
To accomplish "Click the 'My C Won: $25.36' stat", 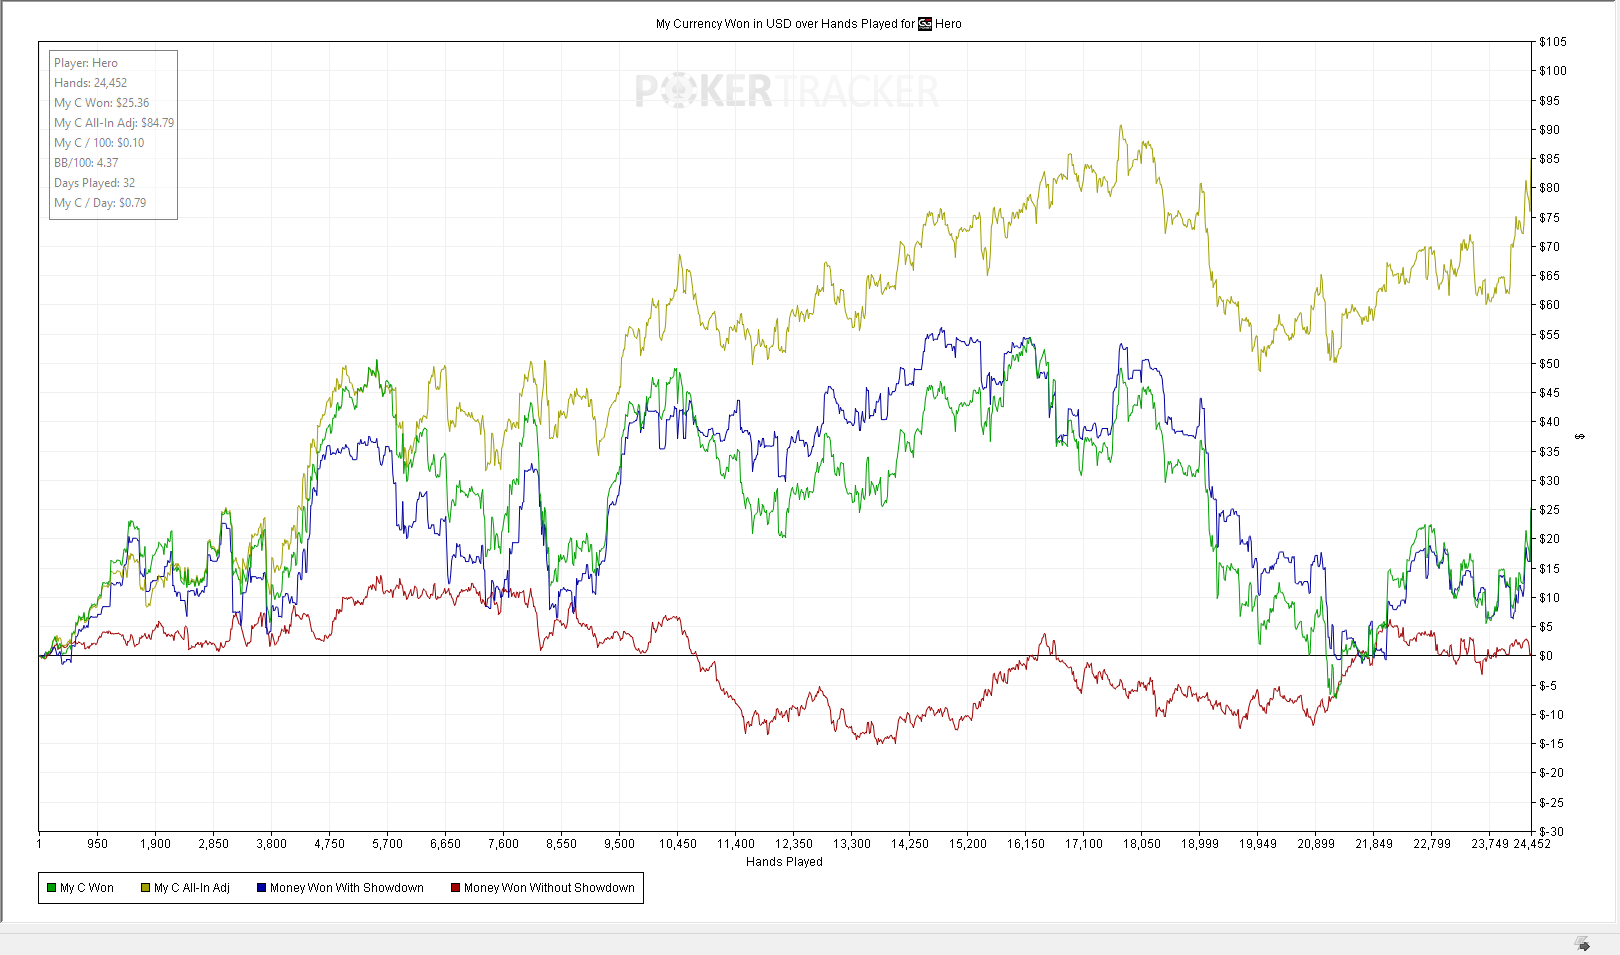I will coord(101,103).
